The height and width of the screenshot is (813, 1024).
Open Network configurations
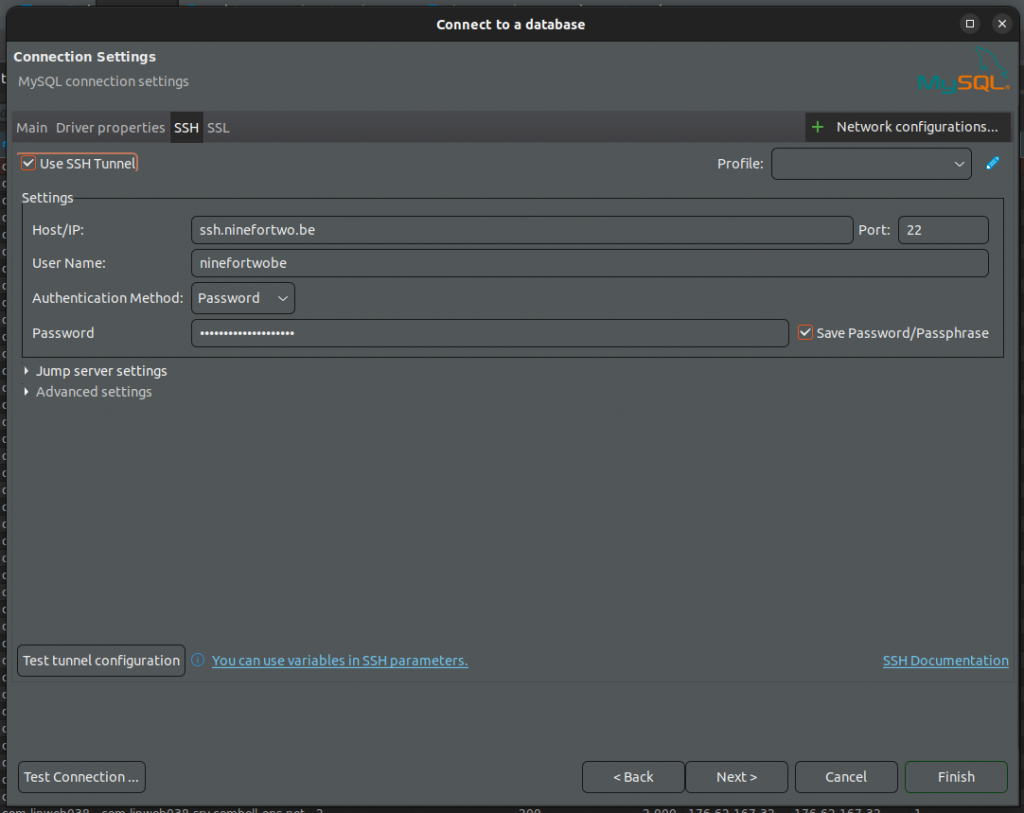[908, 127]
